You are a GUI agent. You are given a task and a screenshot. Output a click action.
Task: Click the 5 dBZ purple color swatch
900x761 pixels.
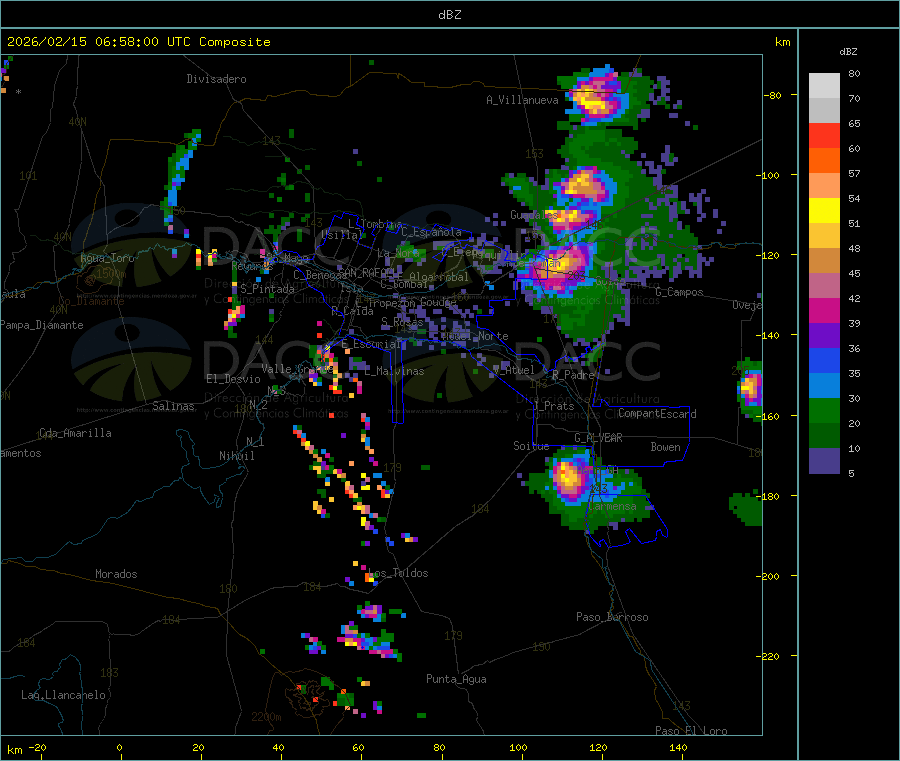(824, 461)
